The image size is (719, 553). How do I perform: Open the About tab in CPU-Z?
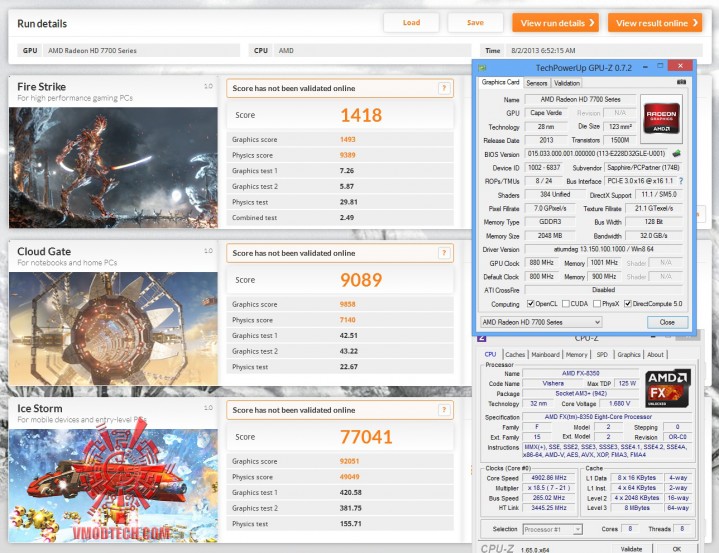(655, 354)
